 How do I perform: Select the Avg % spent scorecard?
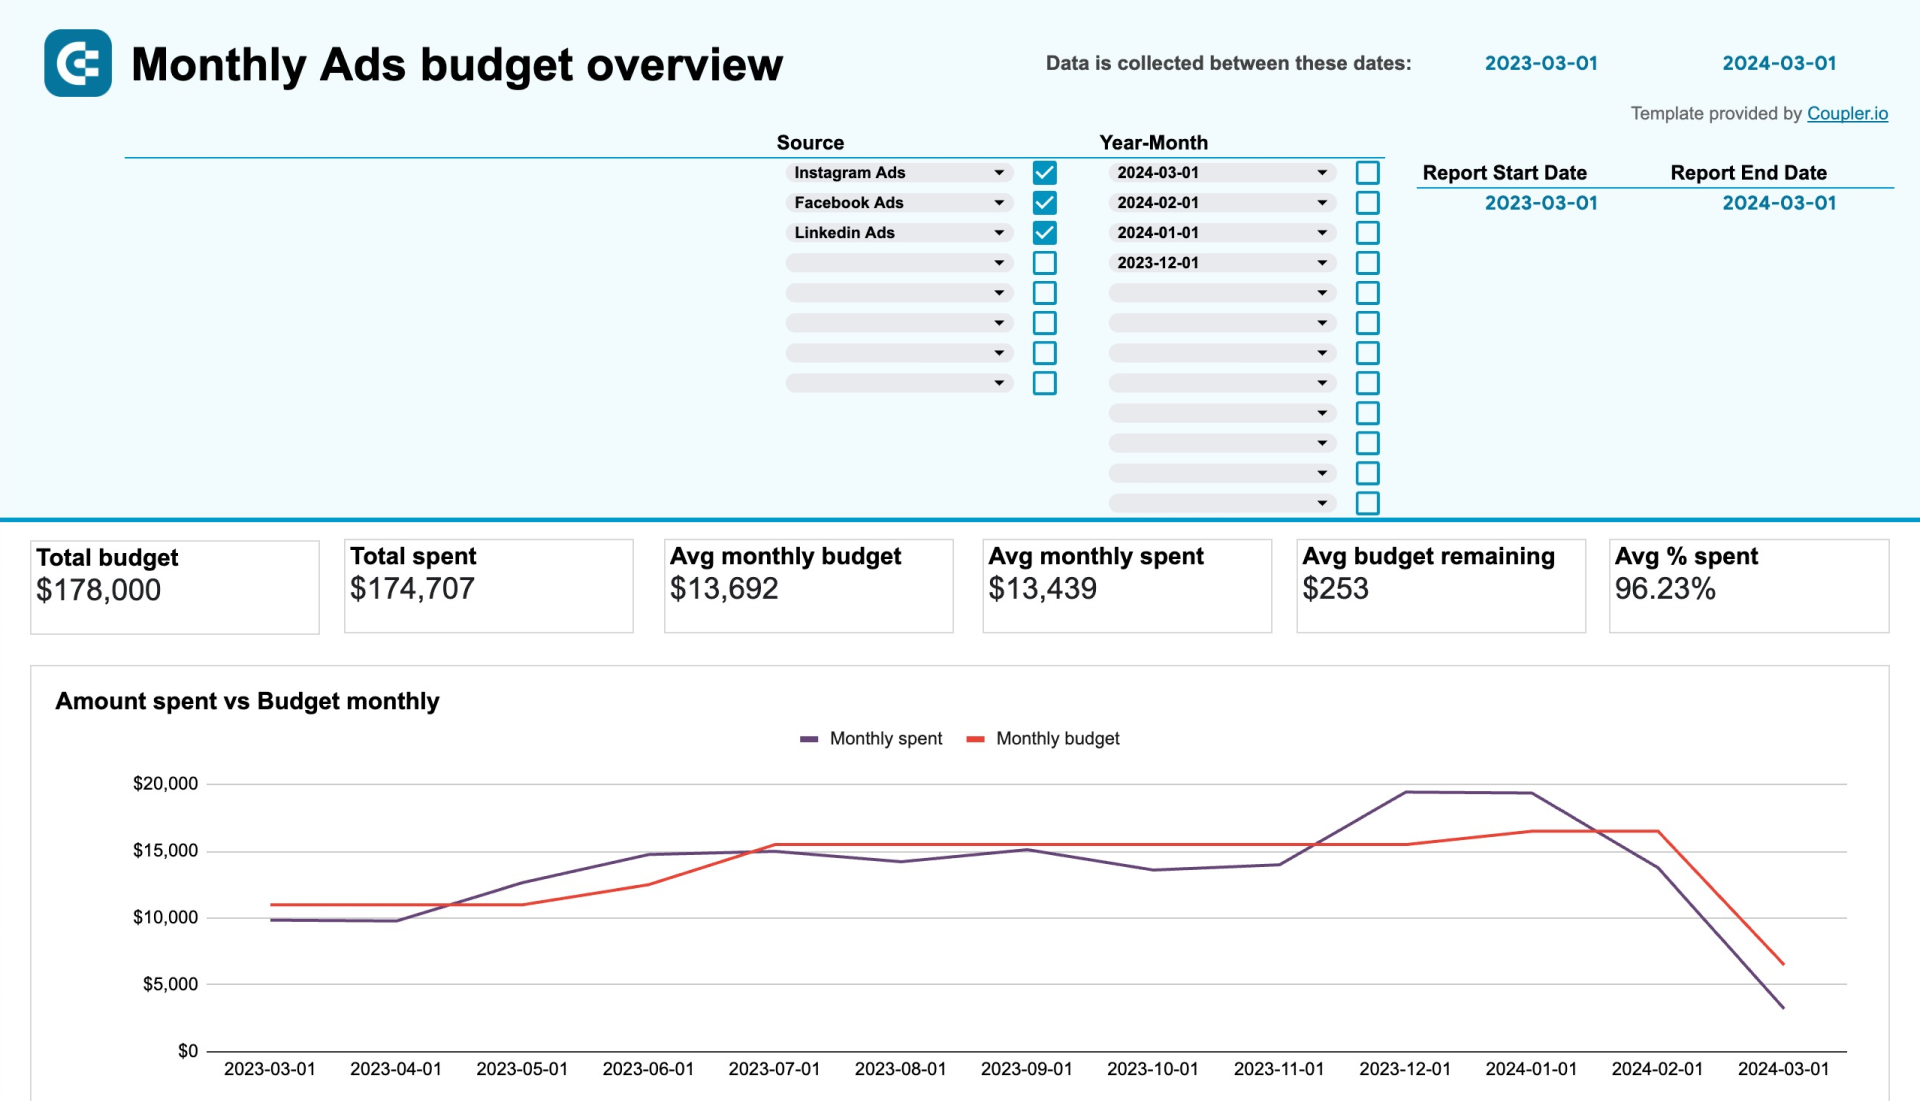tap(1746, 585)
